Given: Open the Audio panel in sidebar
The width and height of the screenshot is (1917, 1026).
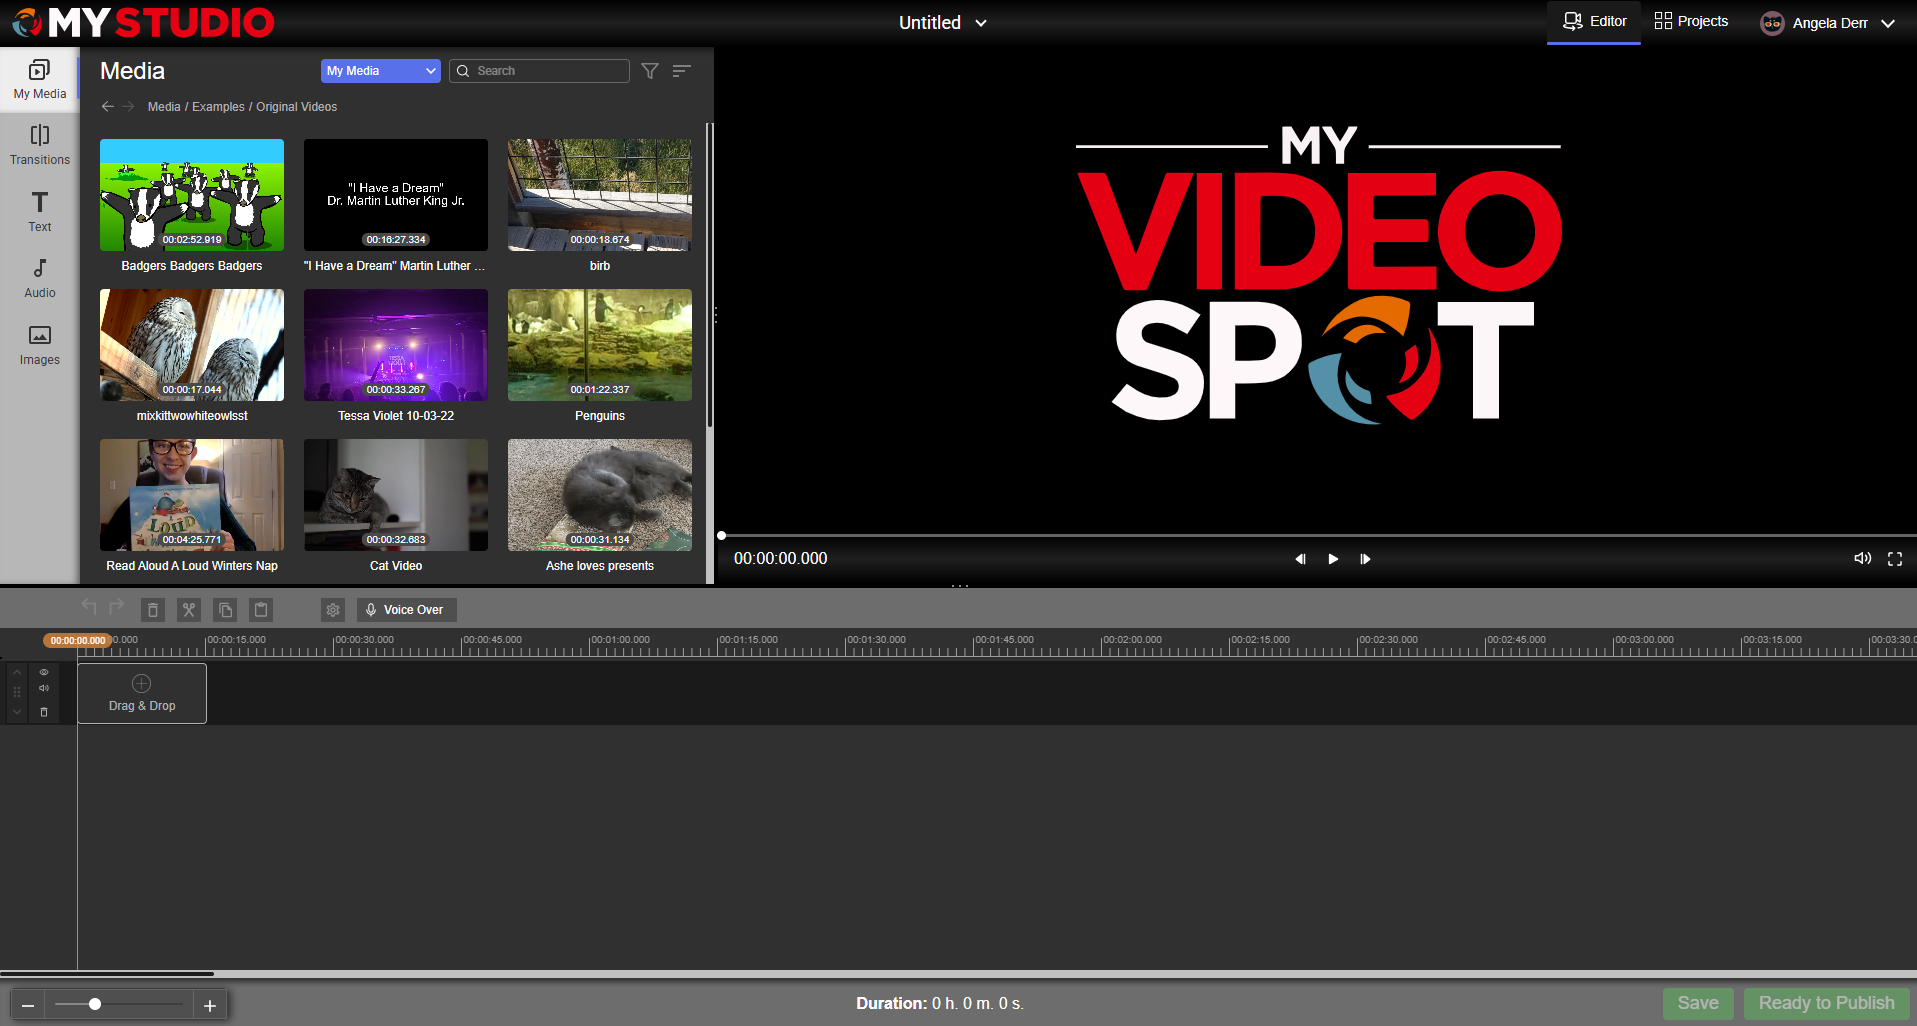Looking at the screenshot, I should pos(40,278).
